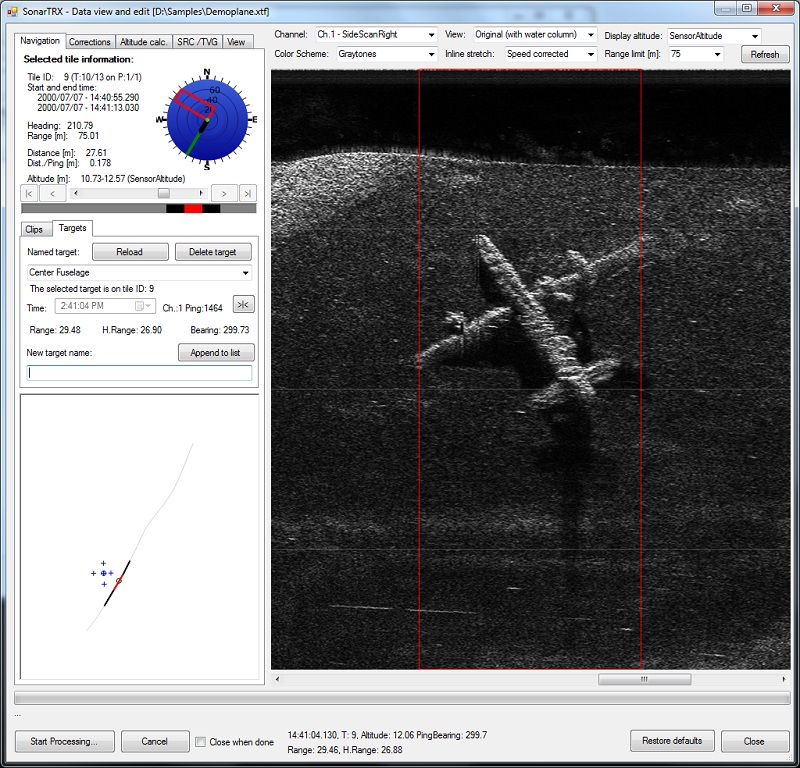This screenshot has width=800, height=768.
Task: Expand the Range limit dropdown
Action: click(x=696, y=54)
